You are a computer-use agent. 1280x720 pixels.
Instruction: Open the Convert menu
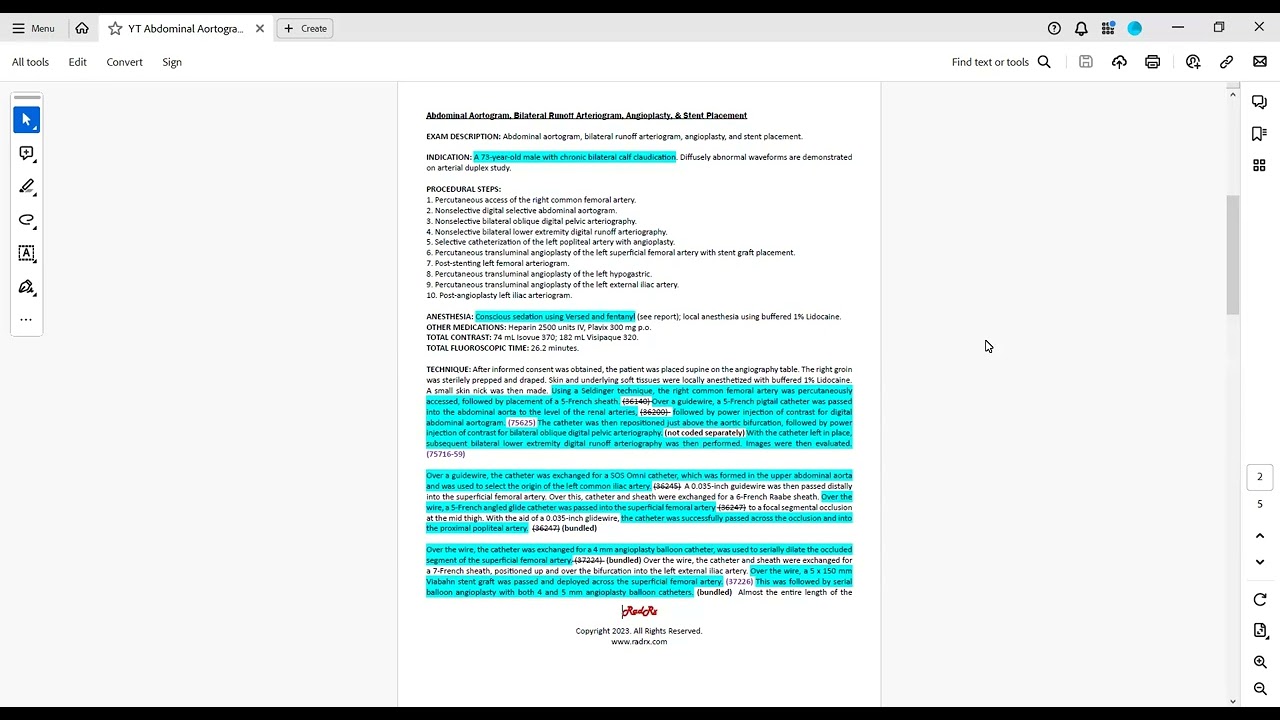[125, 62]
